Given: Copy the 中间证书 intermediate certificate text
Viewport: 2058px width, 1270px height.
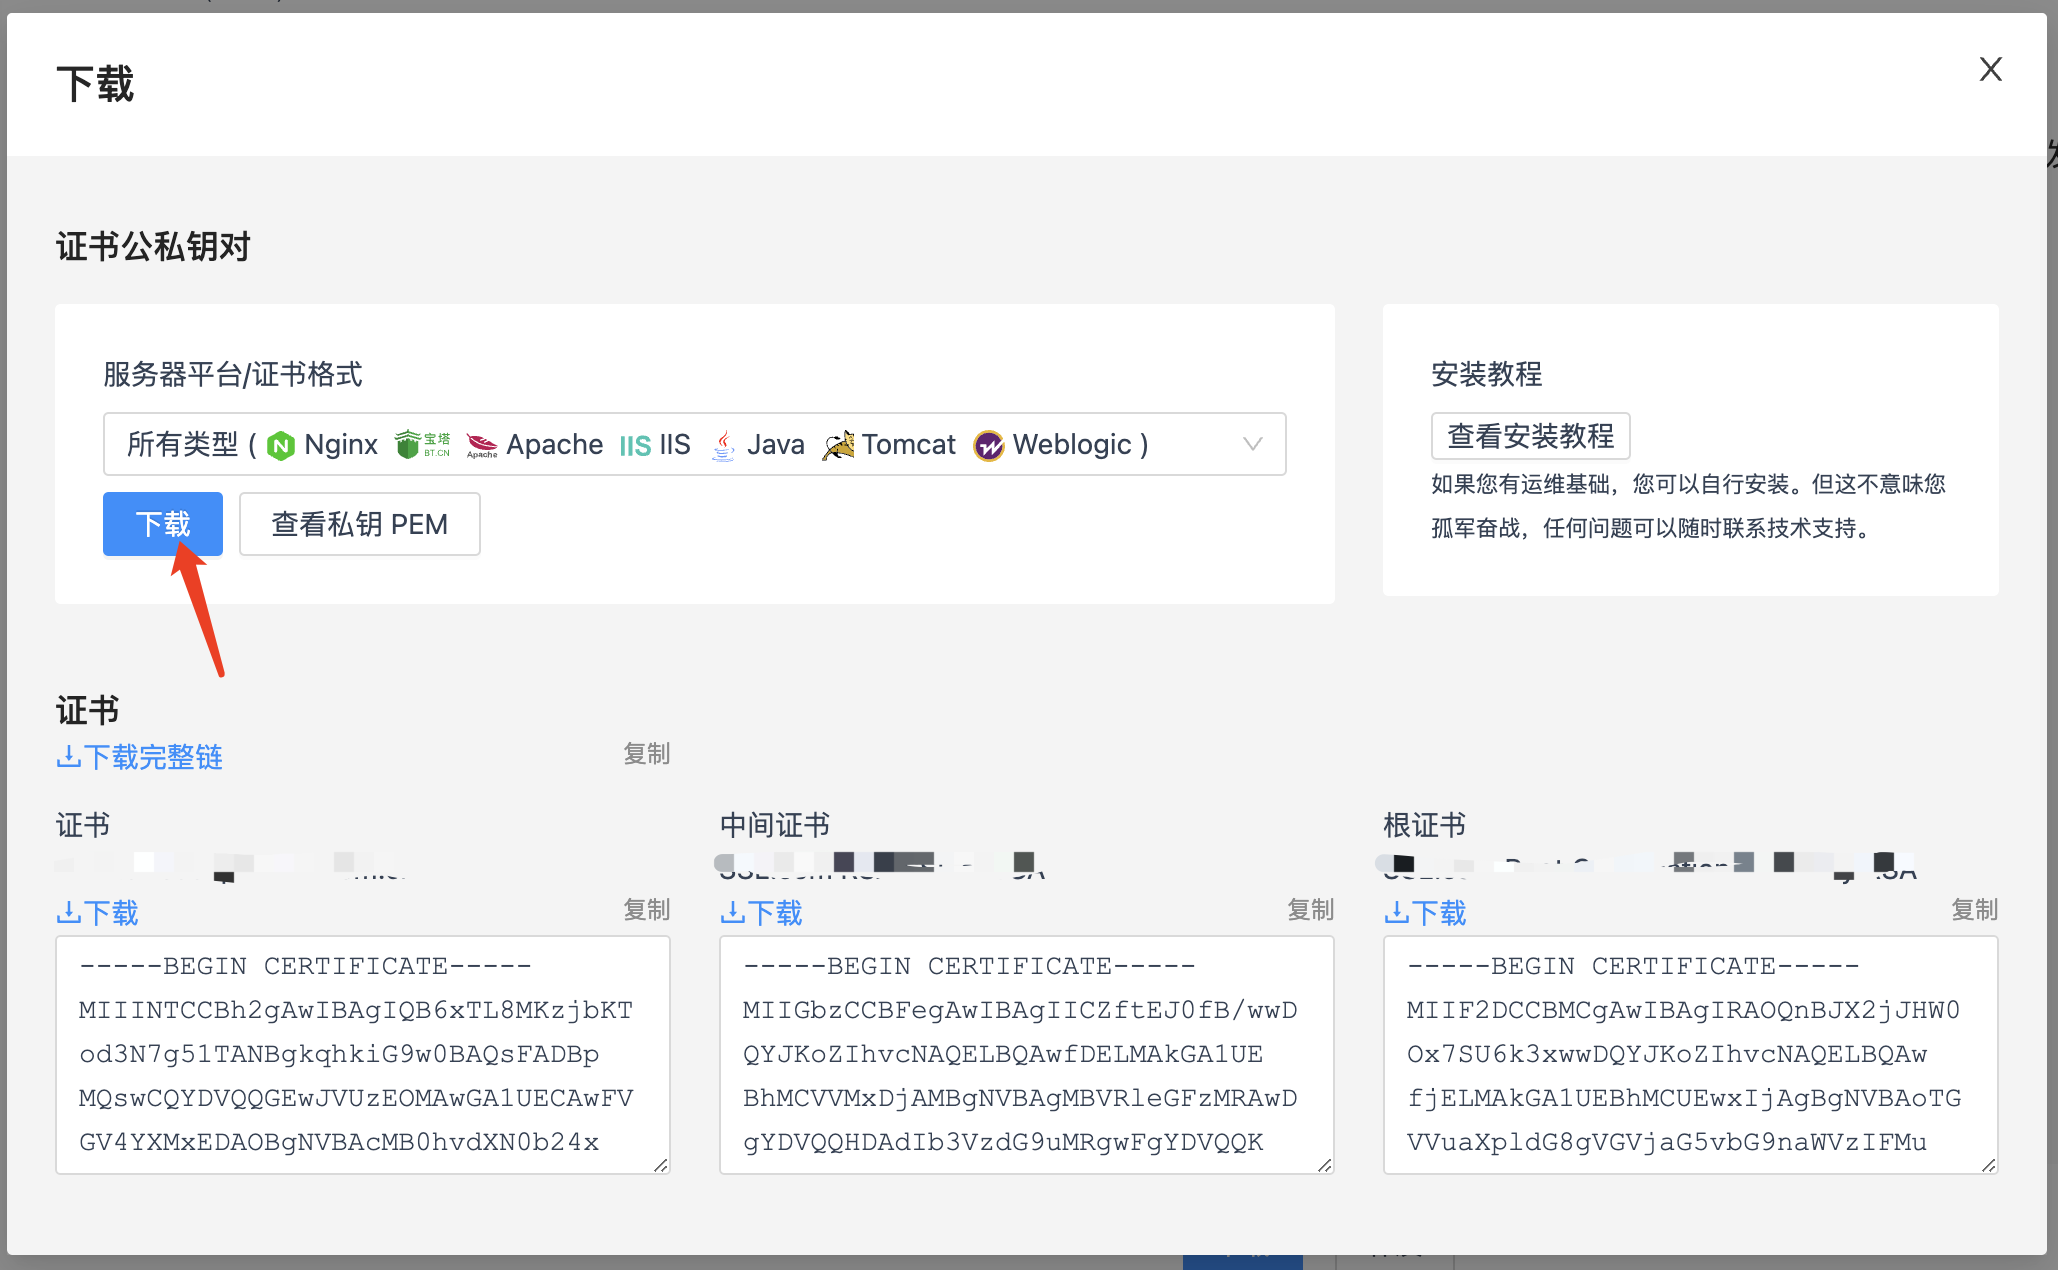Looking at the screenshot, I should pos(1310,909).
